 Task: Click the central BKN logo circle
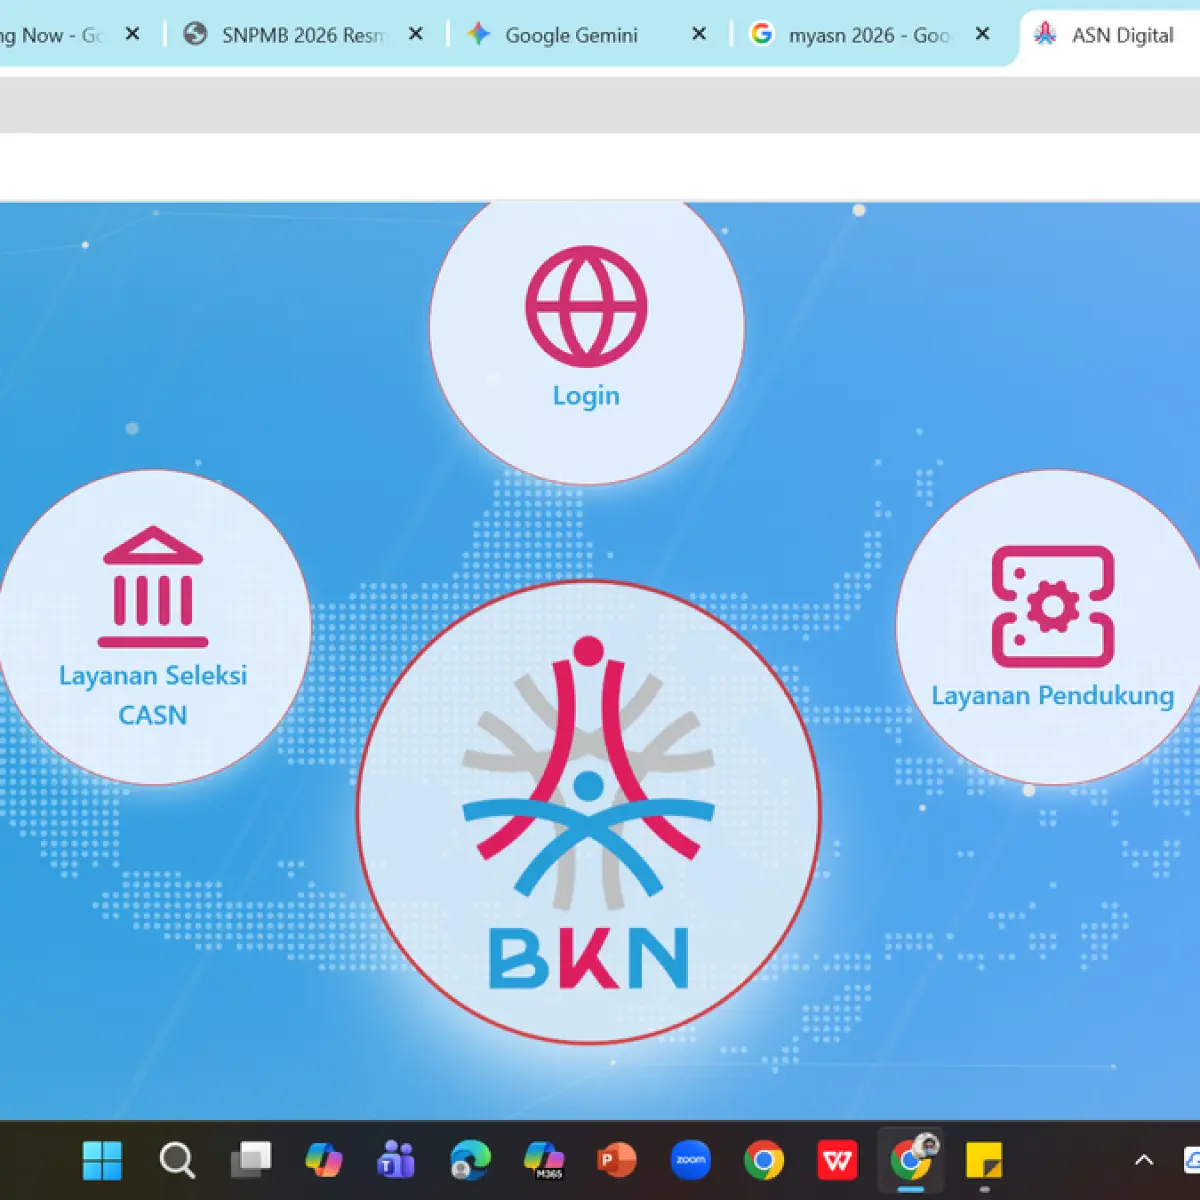click(589, 812)
